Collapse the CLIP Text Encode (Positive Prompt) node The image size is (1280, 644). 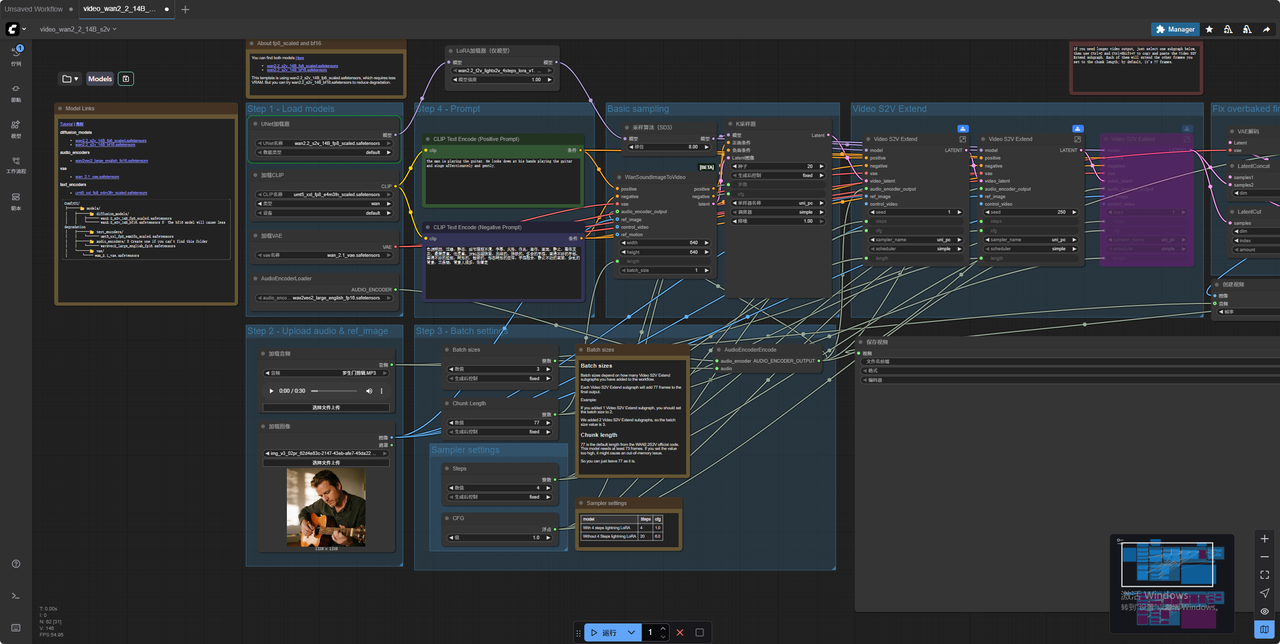coord(427,139)
